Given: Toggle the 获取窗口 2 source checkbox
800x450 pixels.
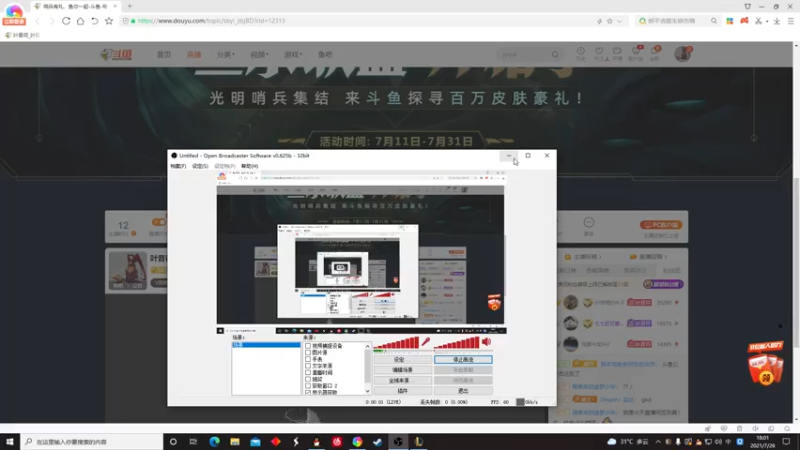Looking at the screenshot, I should 308,386.
